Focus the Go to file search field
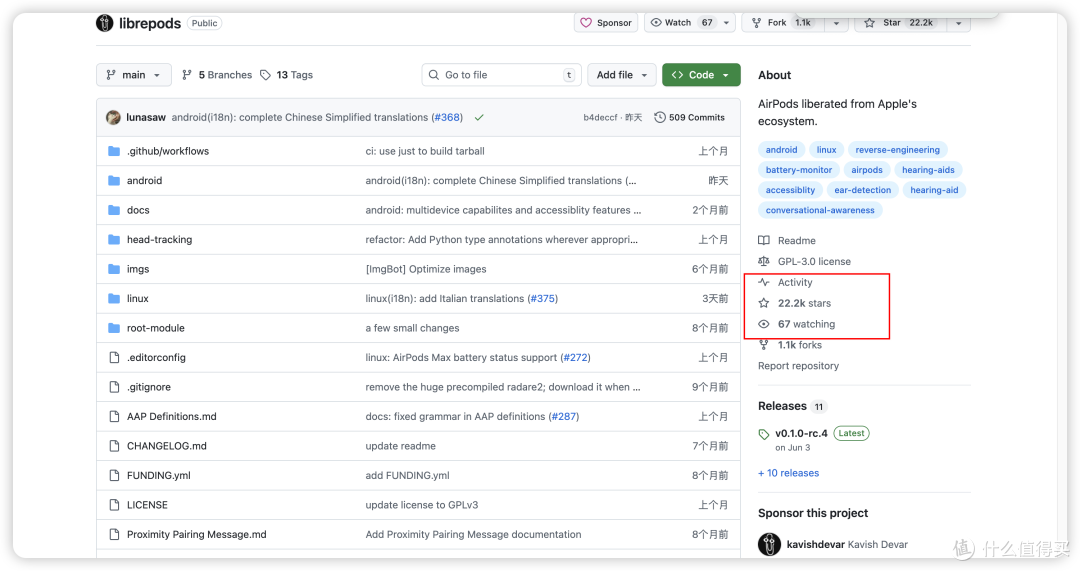The width and height of the screenshot is (1080, 571). pyautogui.click(x=501, y=75)
